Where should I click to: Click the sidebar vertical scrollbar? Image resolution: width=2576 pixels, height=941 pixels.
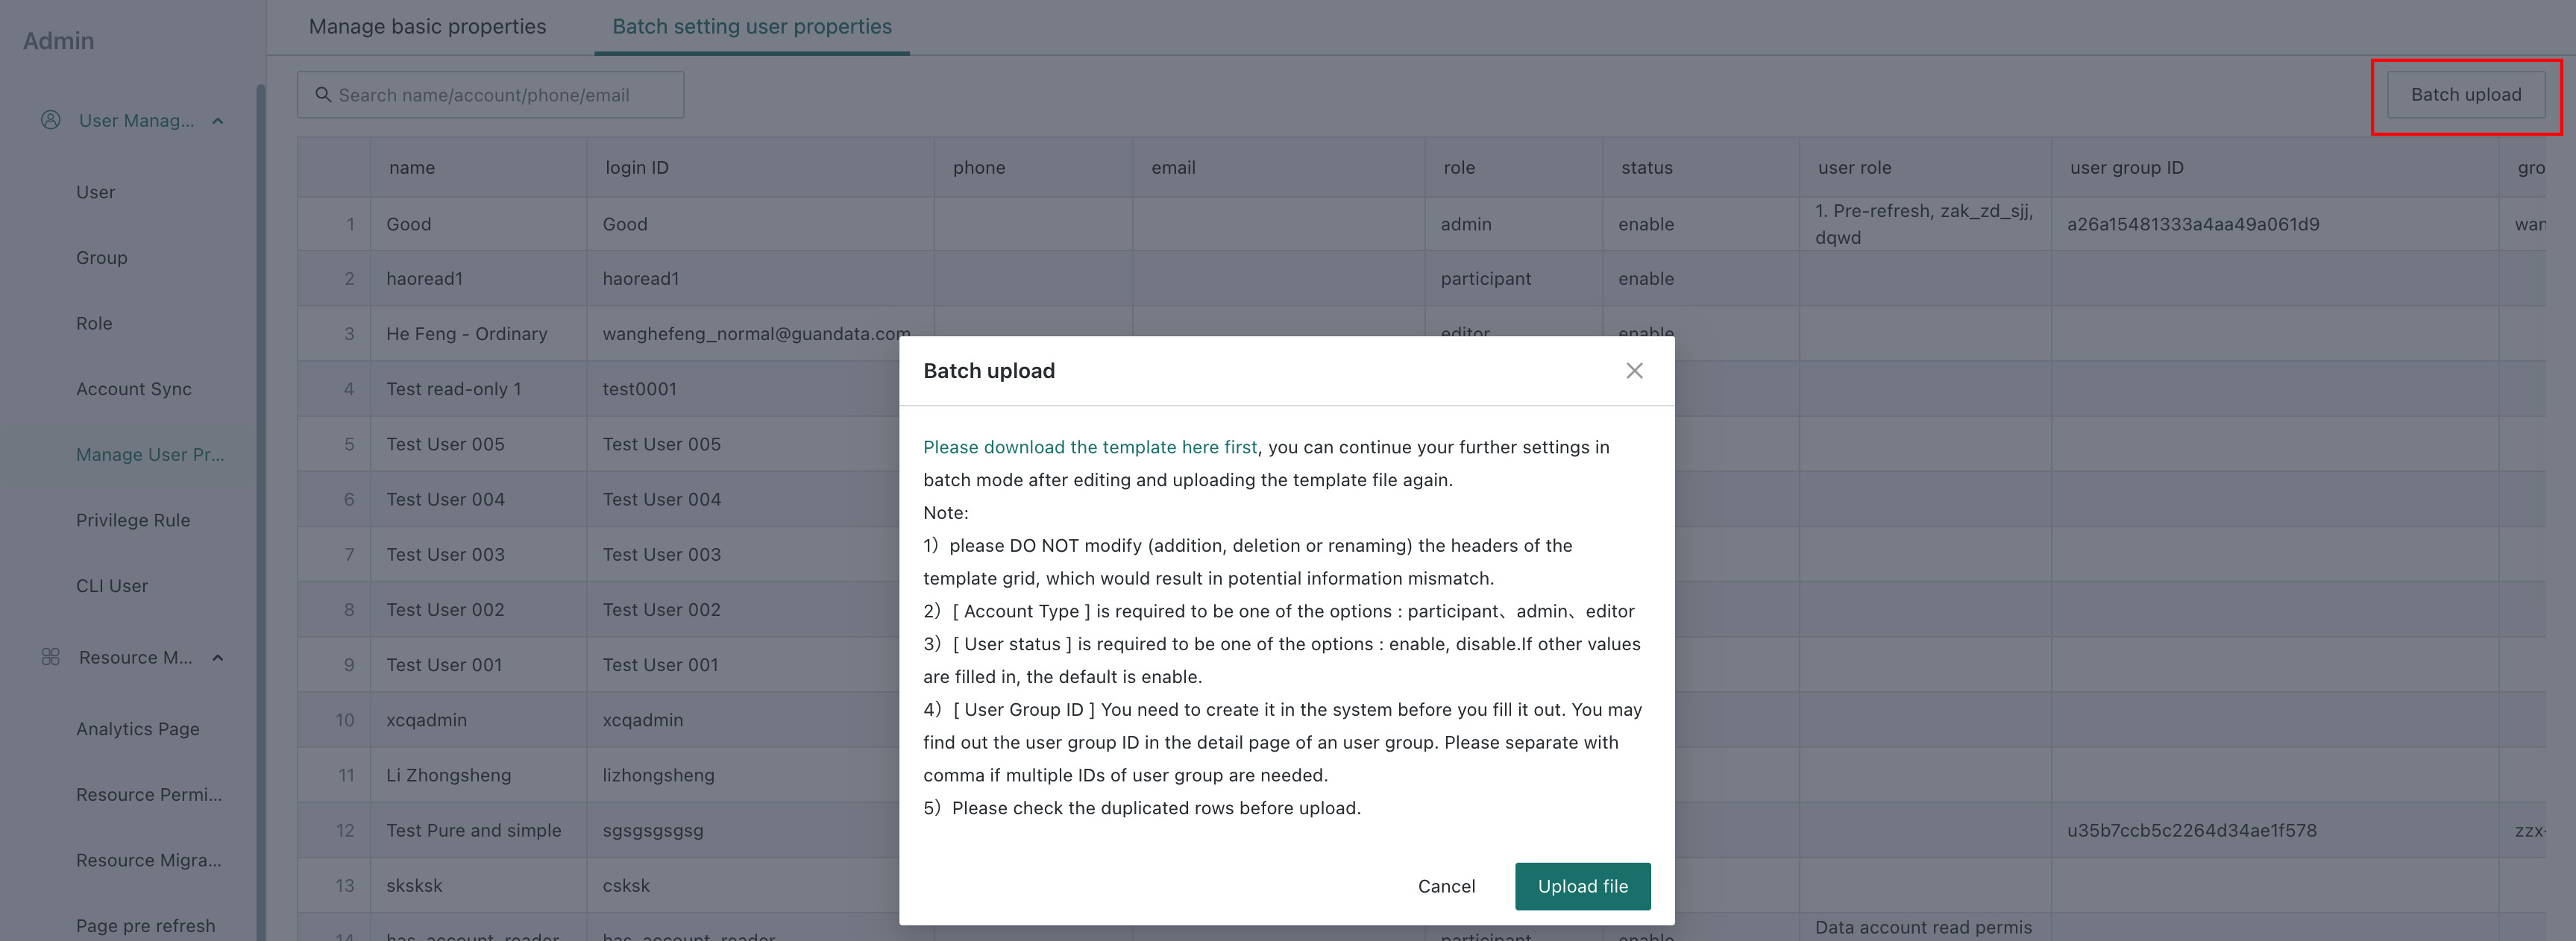point(261,510)
